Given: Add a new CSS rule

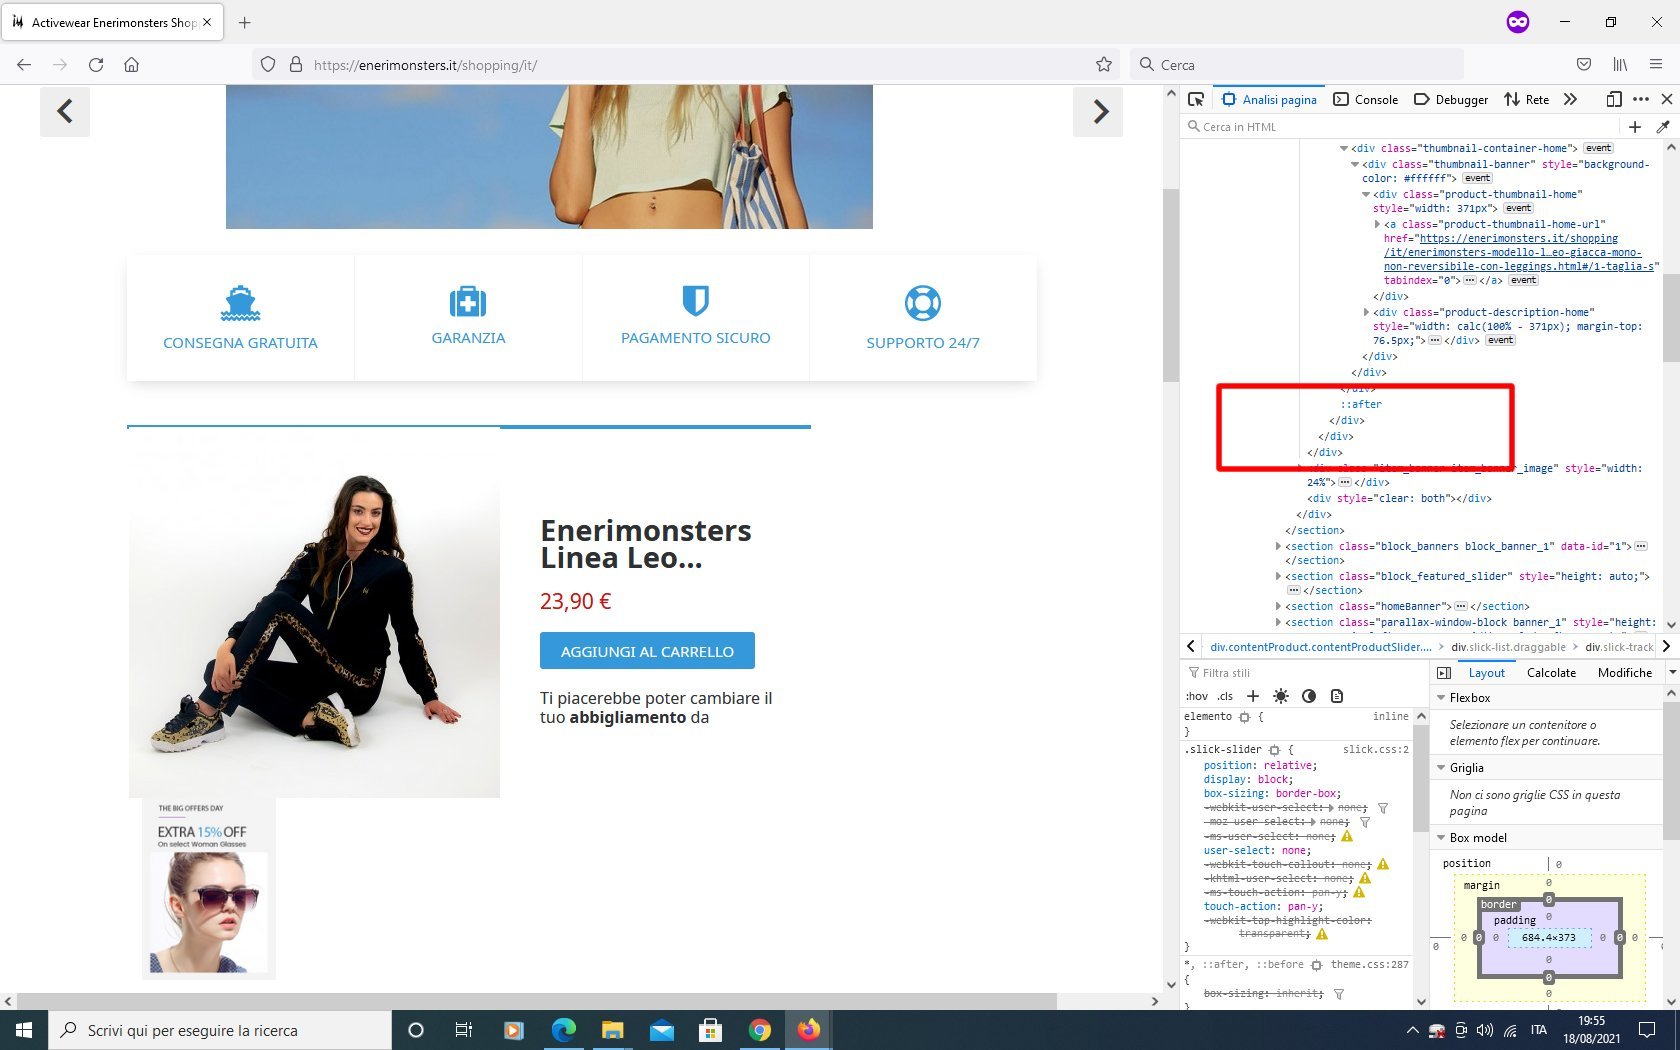Looking at the screenshot, I should point(1253,696).
